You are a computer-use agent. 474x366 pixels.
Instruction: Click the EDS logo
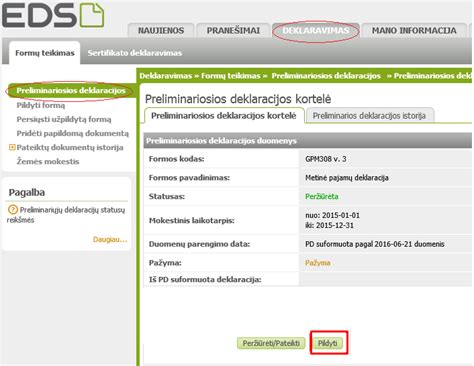click(53, 15)
